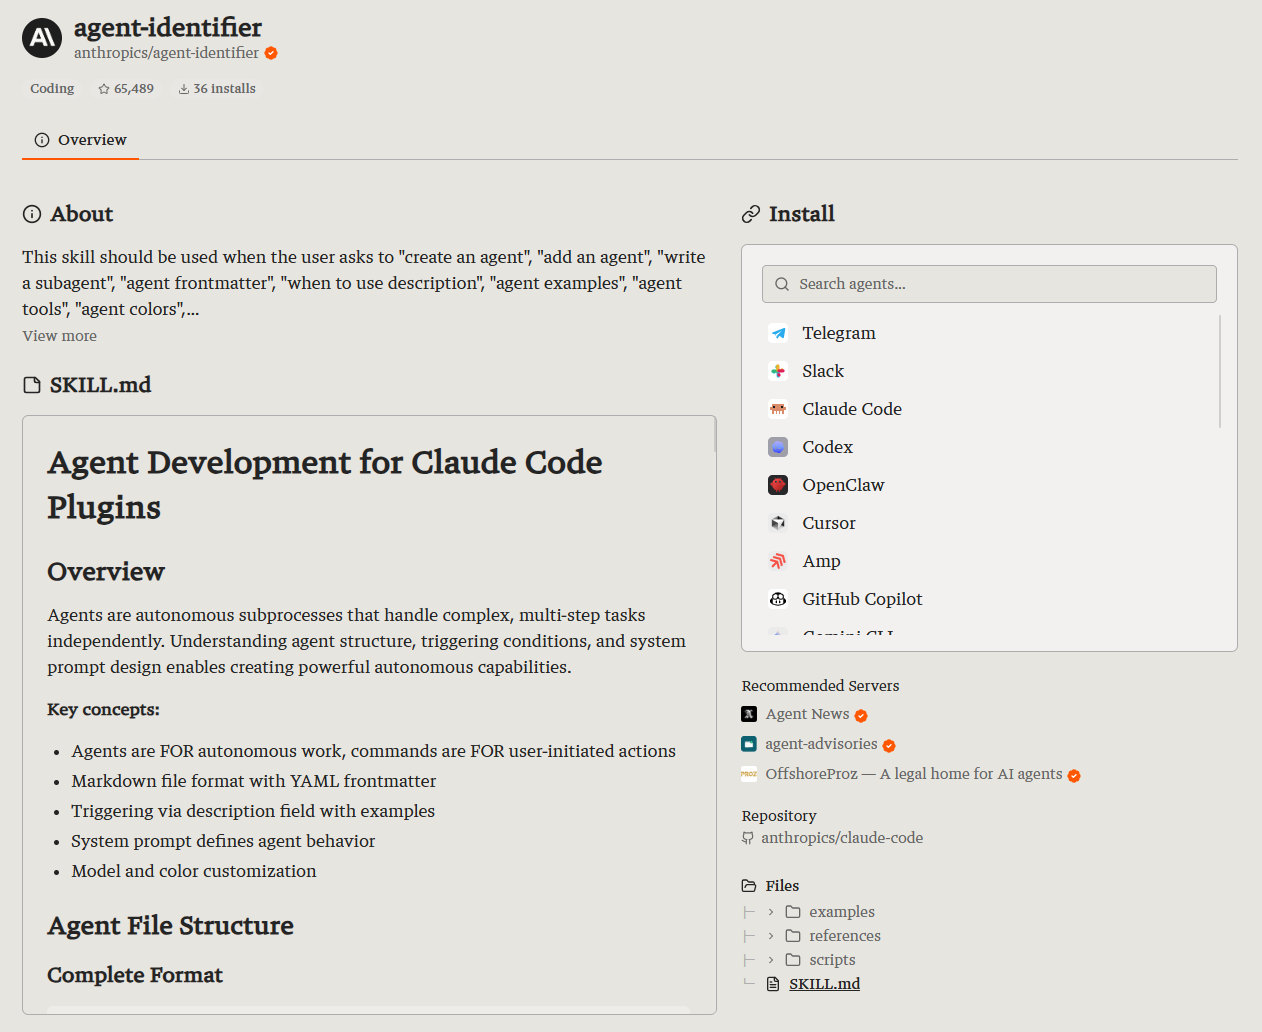Click the agent-advisories server icon
The image size is (1262, 1032).
(749, 744)
